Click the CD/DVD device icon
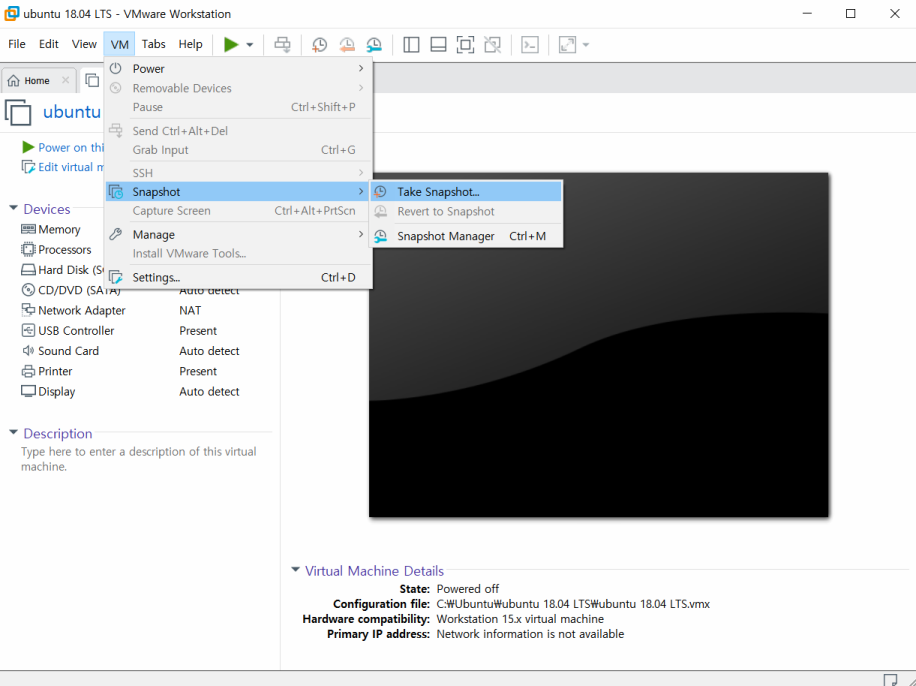 pos(28,290)
